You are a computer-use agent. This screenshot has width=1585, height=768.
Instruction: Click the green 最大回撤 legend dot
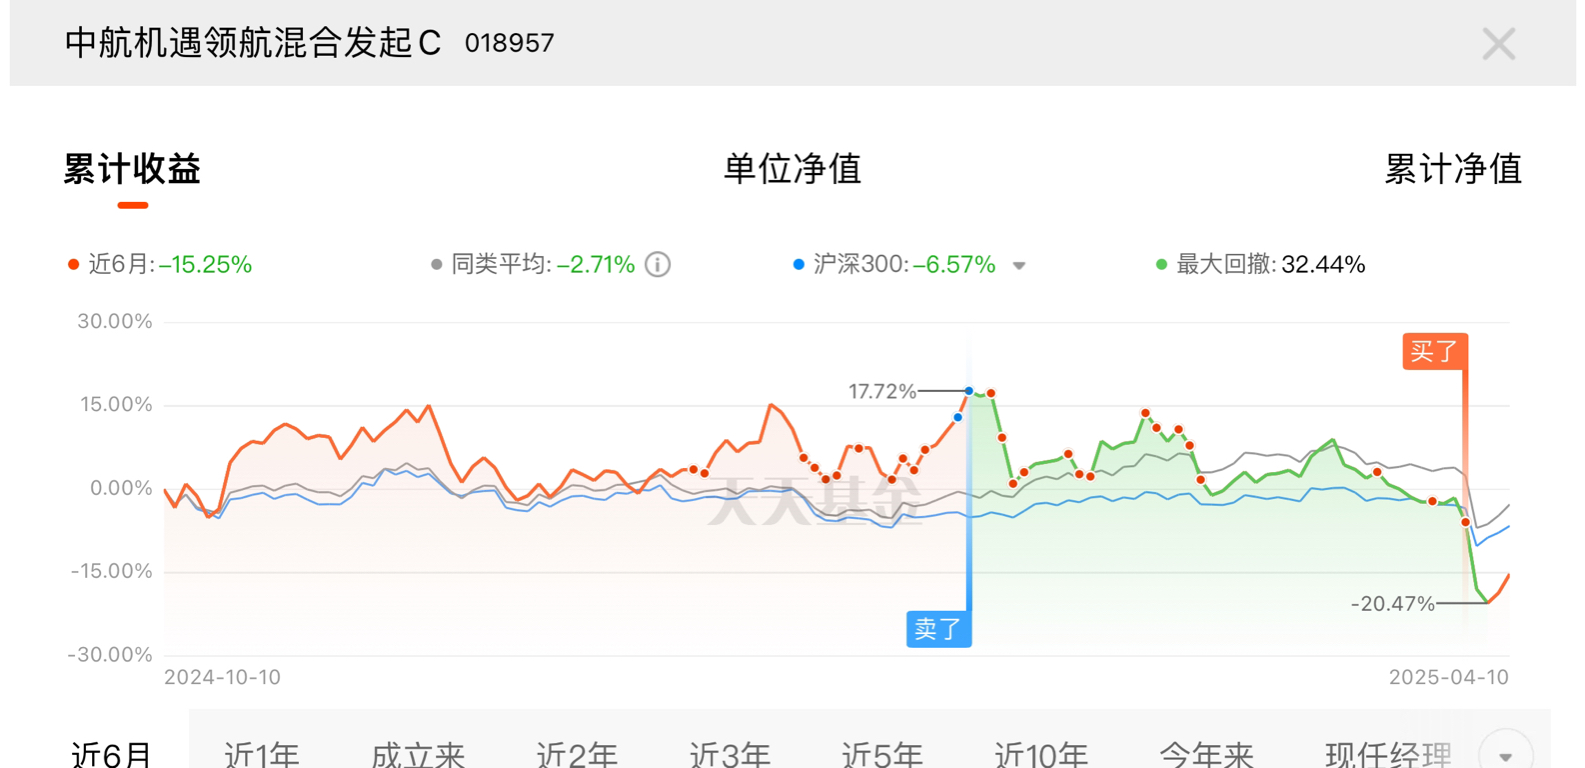coord(1161,265)
